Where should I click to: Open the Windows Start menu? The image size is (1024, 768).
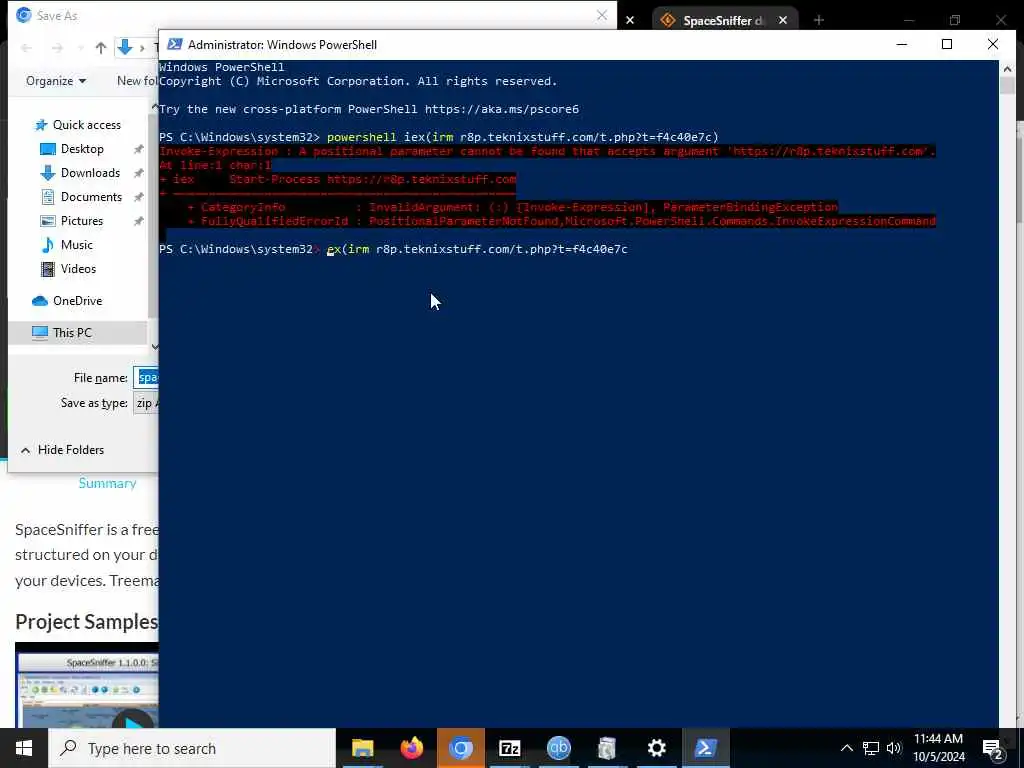[x=24, y=748]
